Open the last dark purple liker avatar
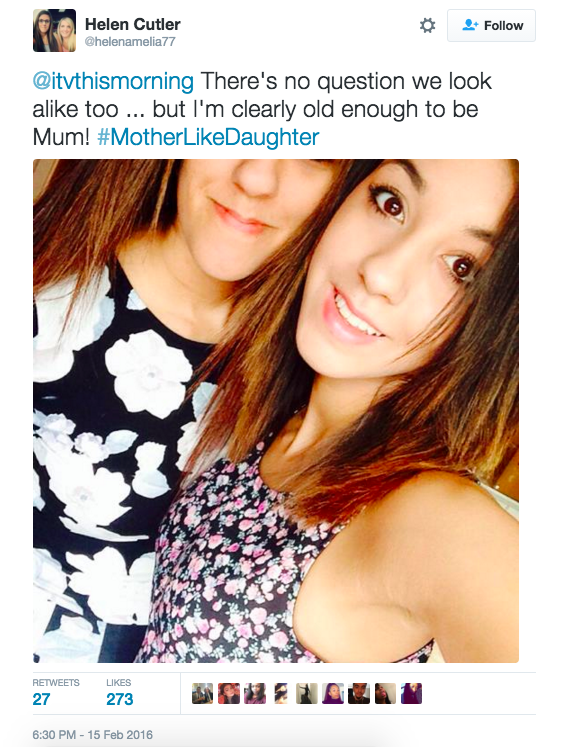The image size is (568, 747). pyautogui.click(x=411, y=694)
